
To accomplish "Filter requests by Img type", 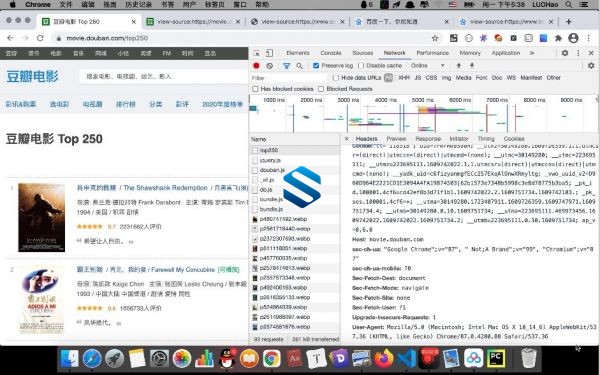I will click(x=446, y=78).
